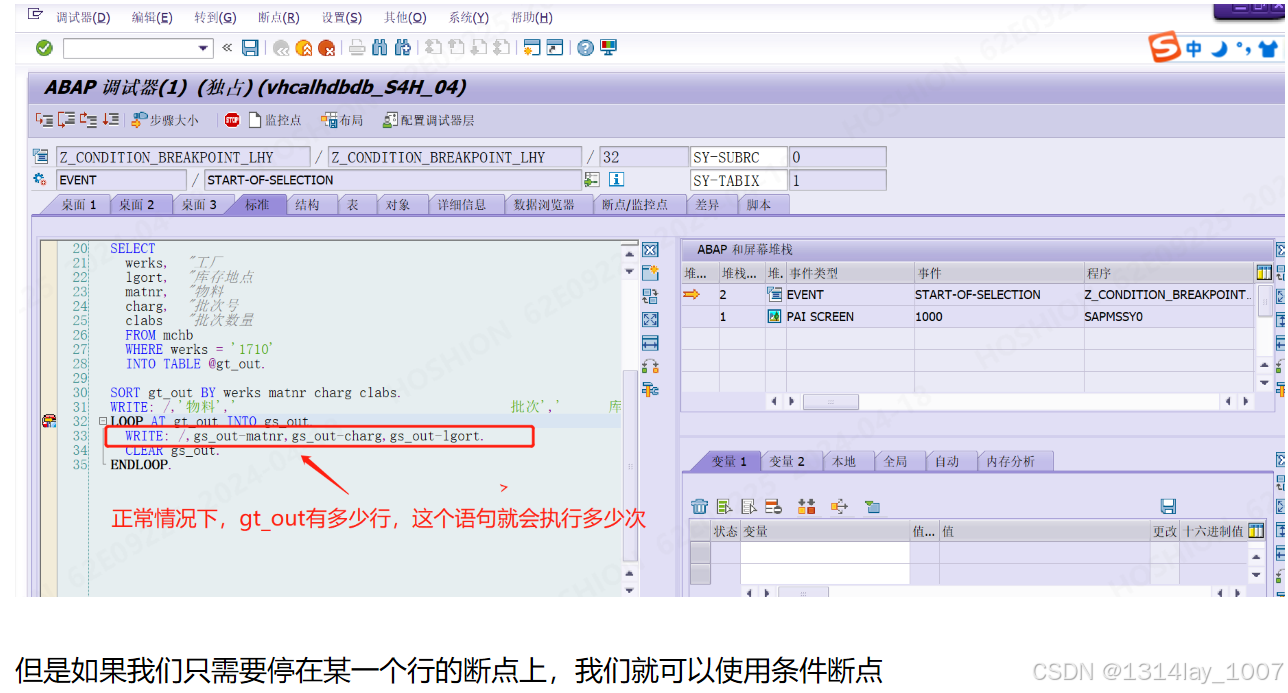Click the 监控点 watchpoint button

tap(275, 120)
